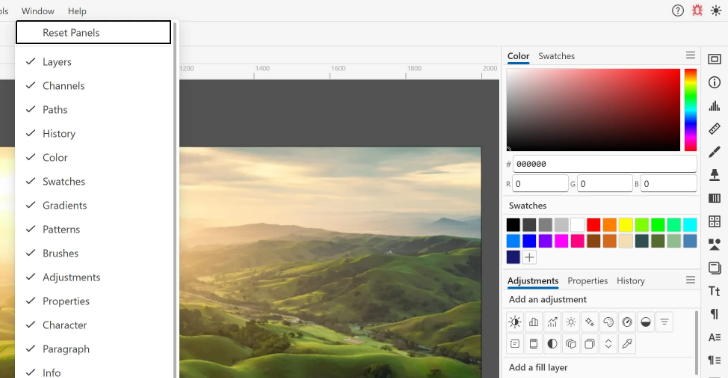Add a Color Balance adjustment (gauge icon)

point(627,322)
